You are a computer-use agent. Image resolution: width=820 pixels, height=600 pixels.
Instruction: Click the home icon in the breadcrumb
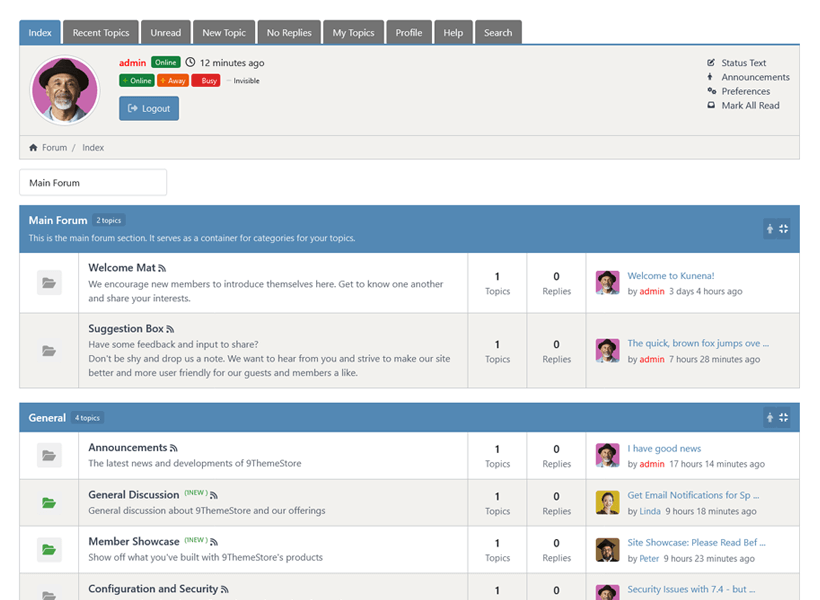click(34, 148)
